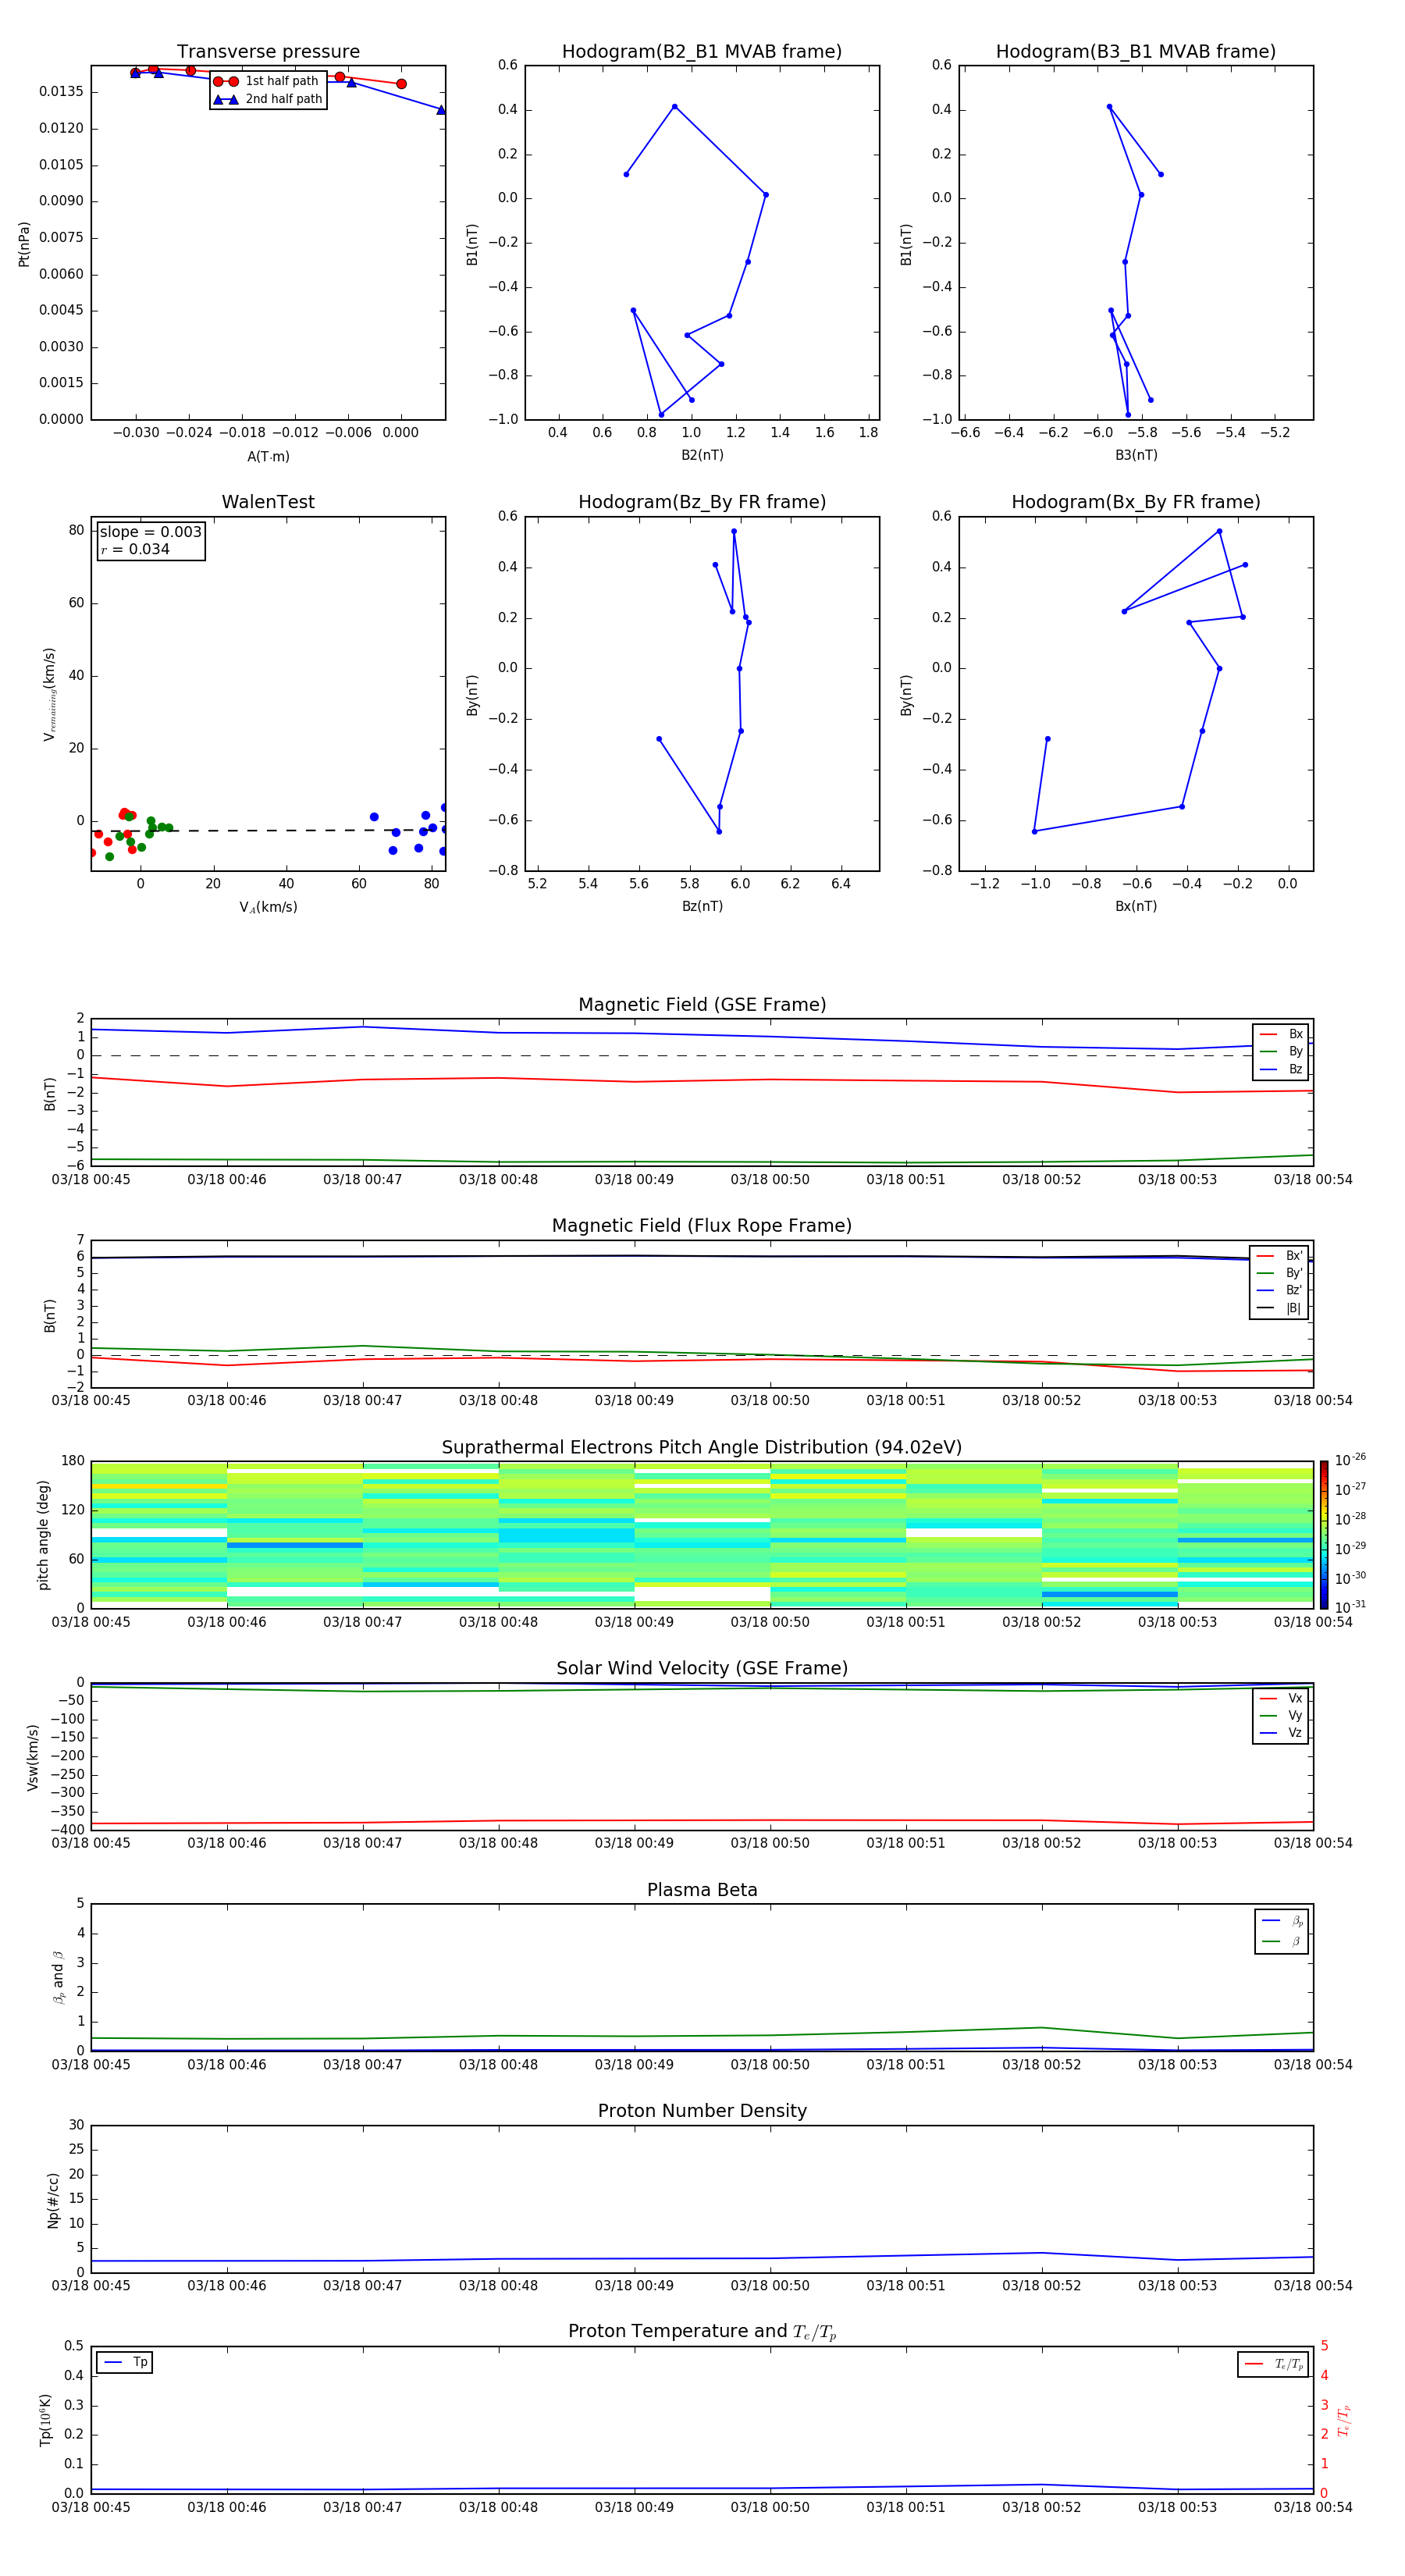Click the "Proton Number Density" title
The height and width of the screenshot is (2576, 1405).
701,2110
